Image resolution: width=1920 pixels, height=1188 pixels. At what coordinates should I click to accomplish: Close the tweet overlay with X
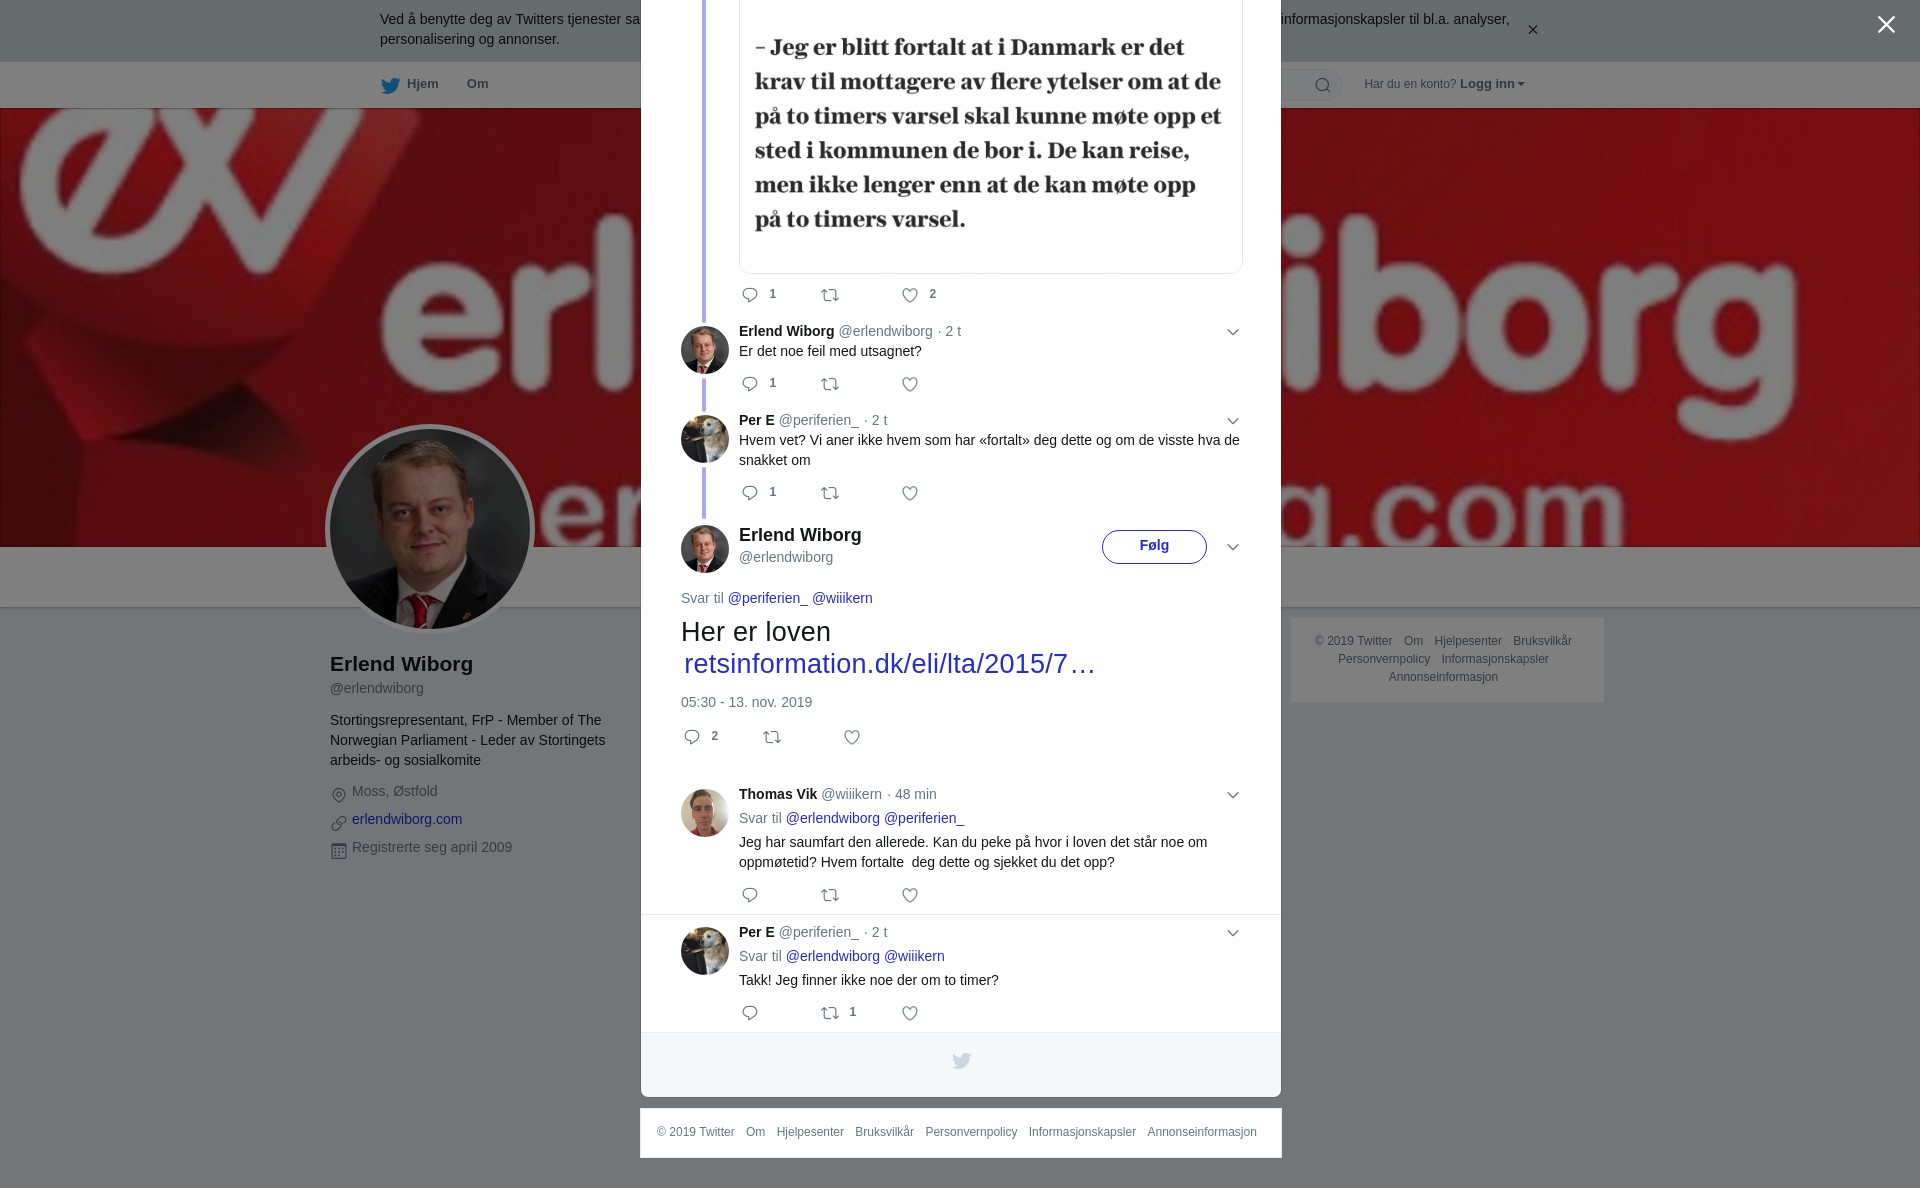pyautogui.click(x=1886, y=25)
